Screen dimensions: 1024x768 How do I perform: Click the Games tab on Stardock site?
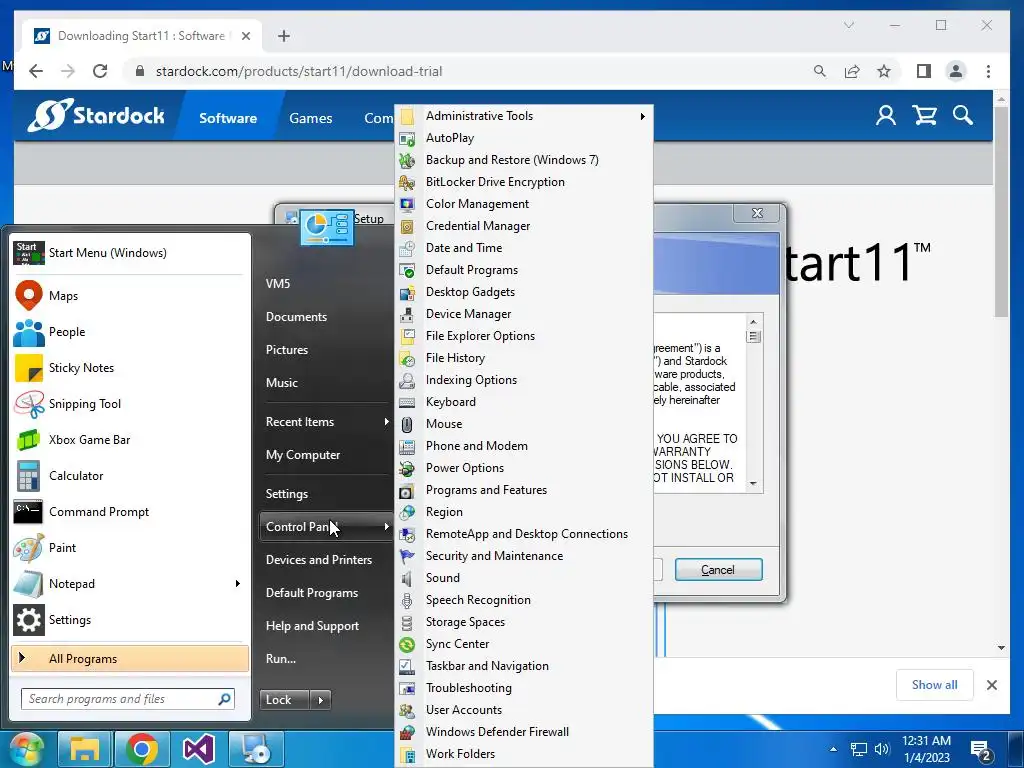point(311,118)
